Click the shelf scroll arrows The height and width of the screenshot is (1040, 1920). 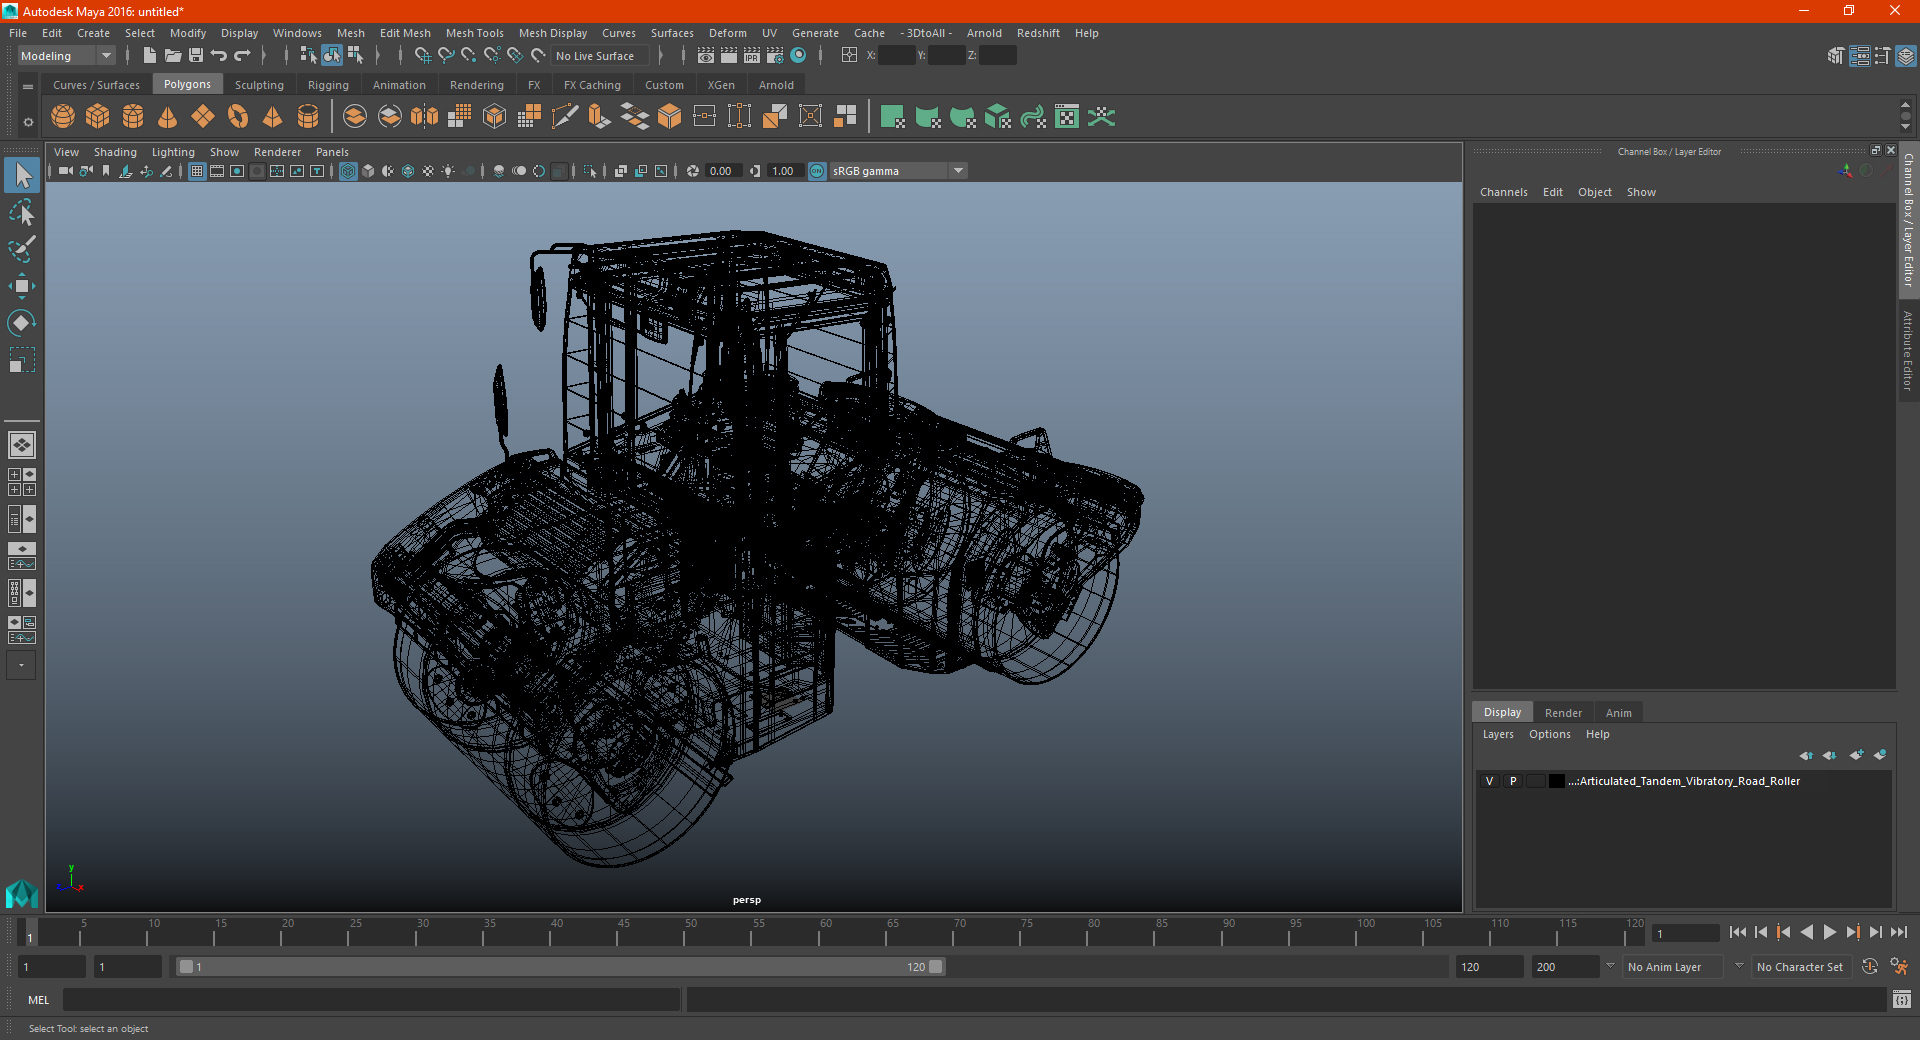1905,116
